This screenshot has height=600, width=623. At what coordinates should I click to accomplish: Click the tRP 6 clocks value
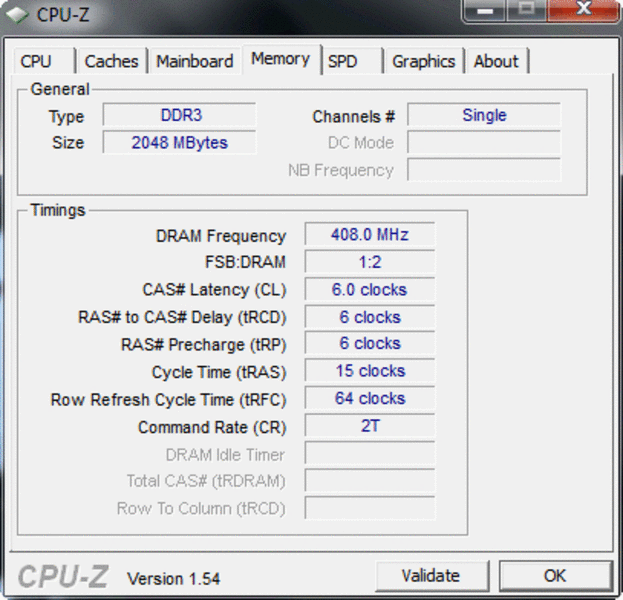(x=370, y=343)
